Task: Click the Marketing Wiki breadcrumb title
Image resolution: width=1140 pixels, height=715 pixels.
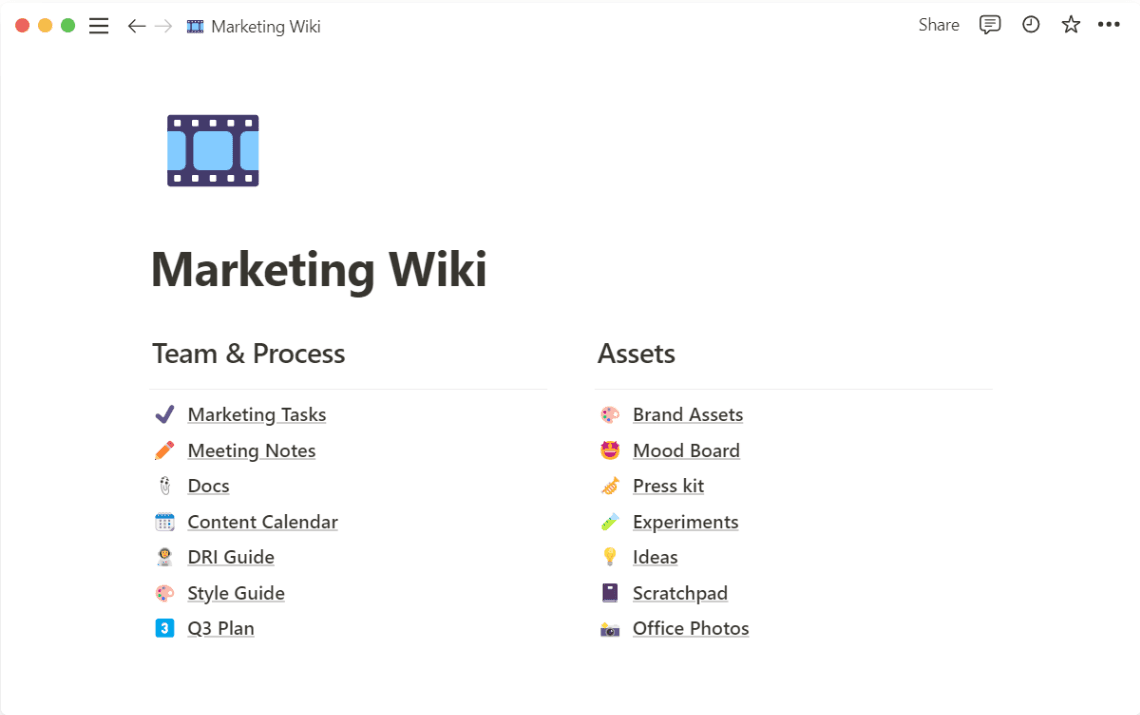Action: click(264, 26)
